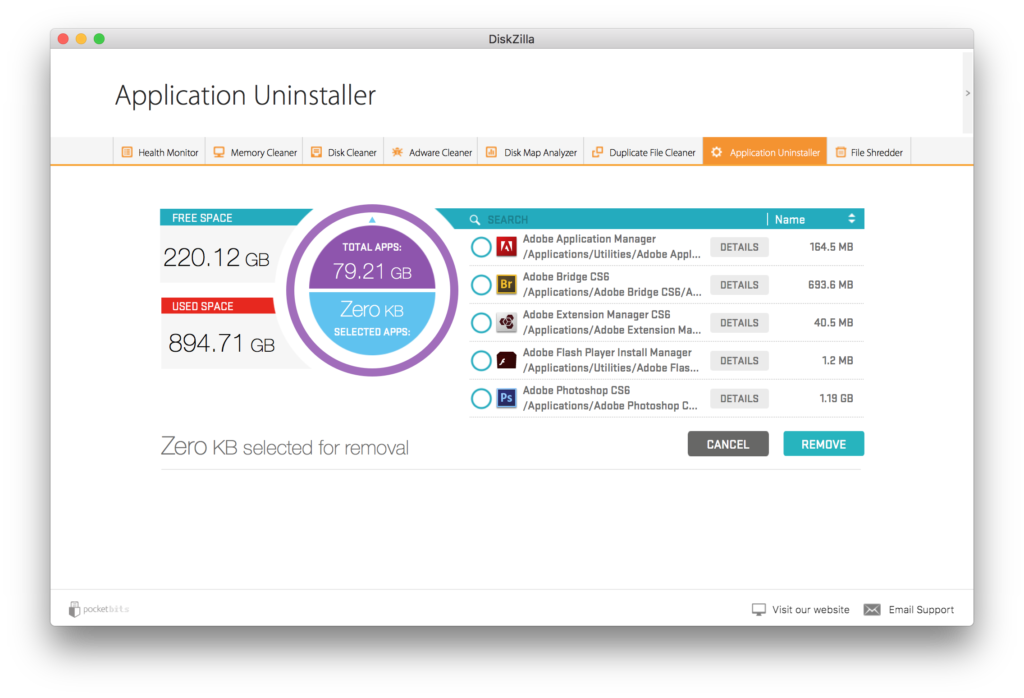Show details for Adobe Extension Manager CS6
Screen dimensions: 1024x698
pyautogui.click(x=739, y=323)
